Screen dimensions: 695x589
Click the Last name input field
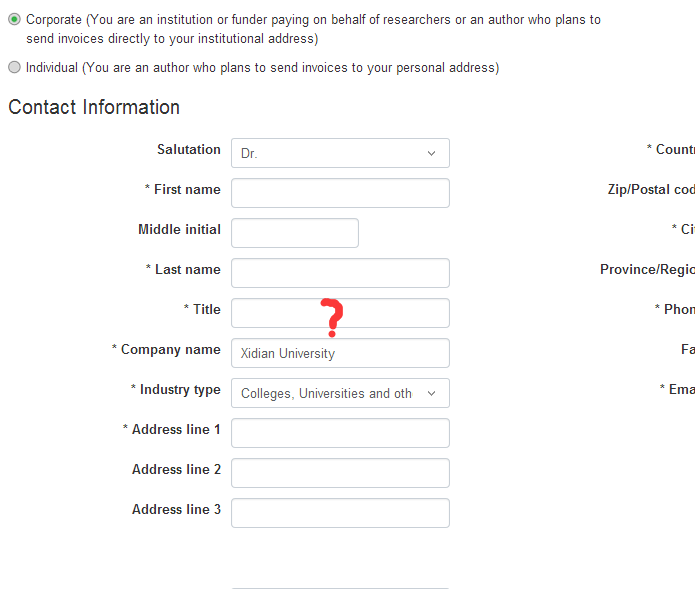tap(340, 273)
